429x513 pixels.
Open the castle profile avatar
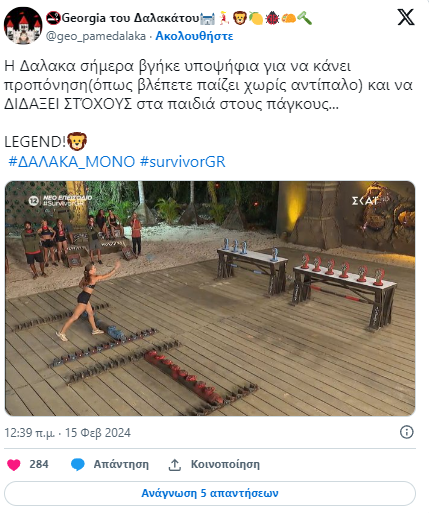[x=23, y=25]
